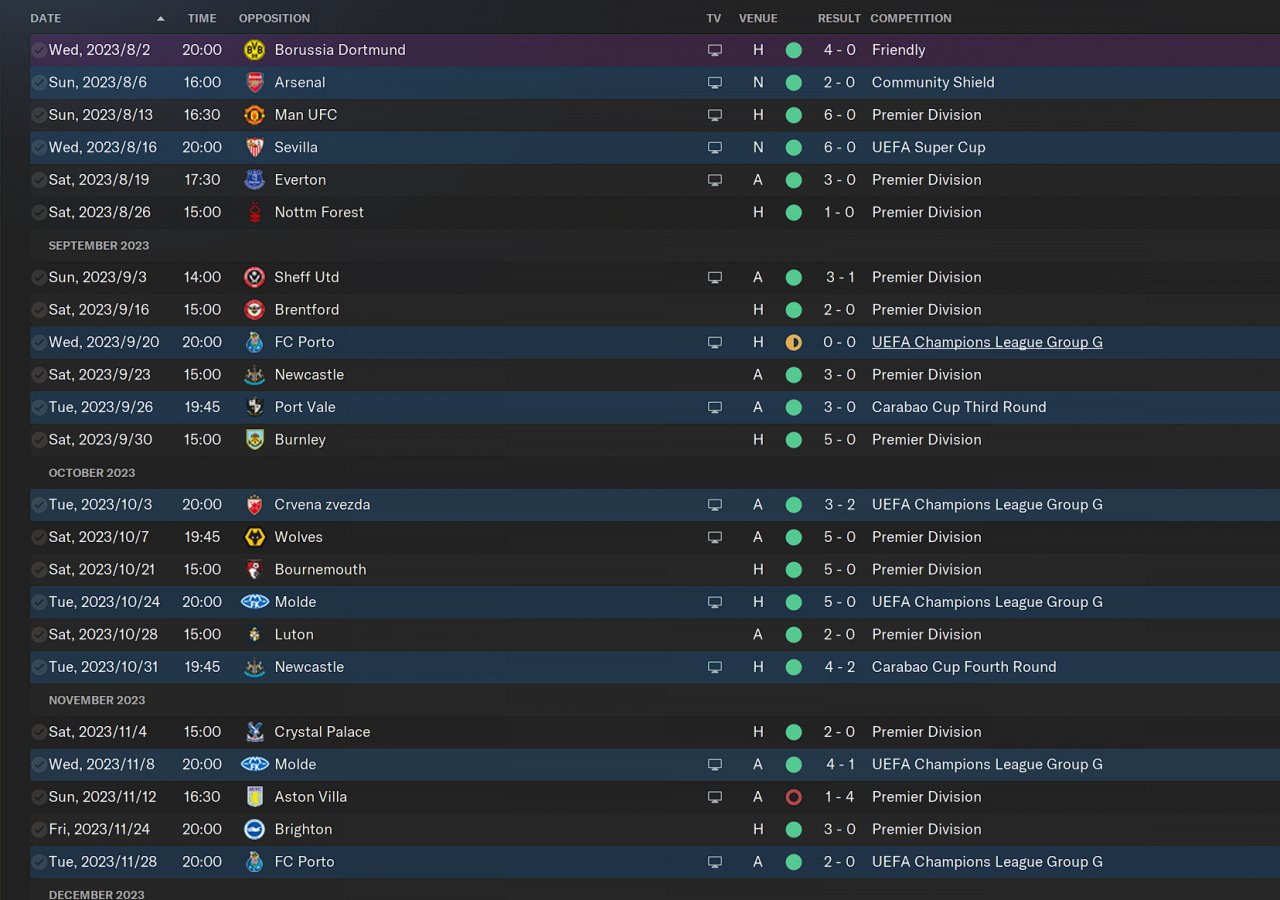The width and height of the screenshot is (1280, 900).
Task: Open UEFA Champions League Group G link for FC Porto draw
Action: coord(987,342)
